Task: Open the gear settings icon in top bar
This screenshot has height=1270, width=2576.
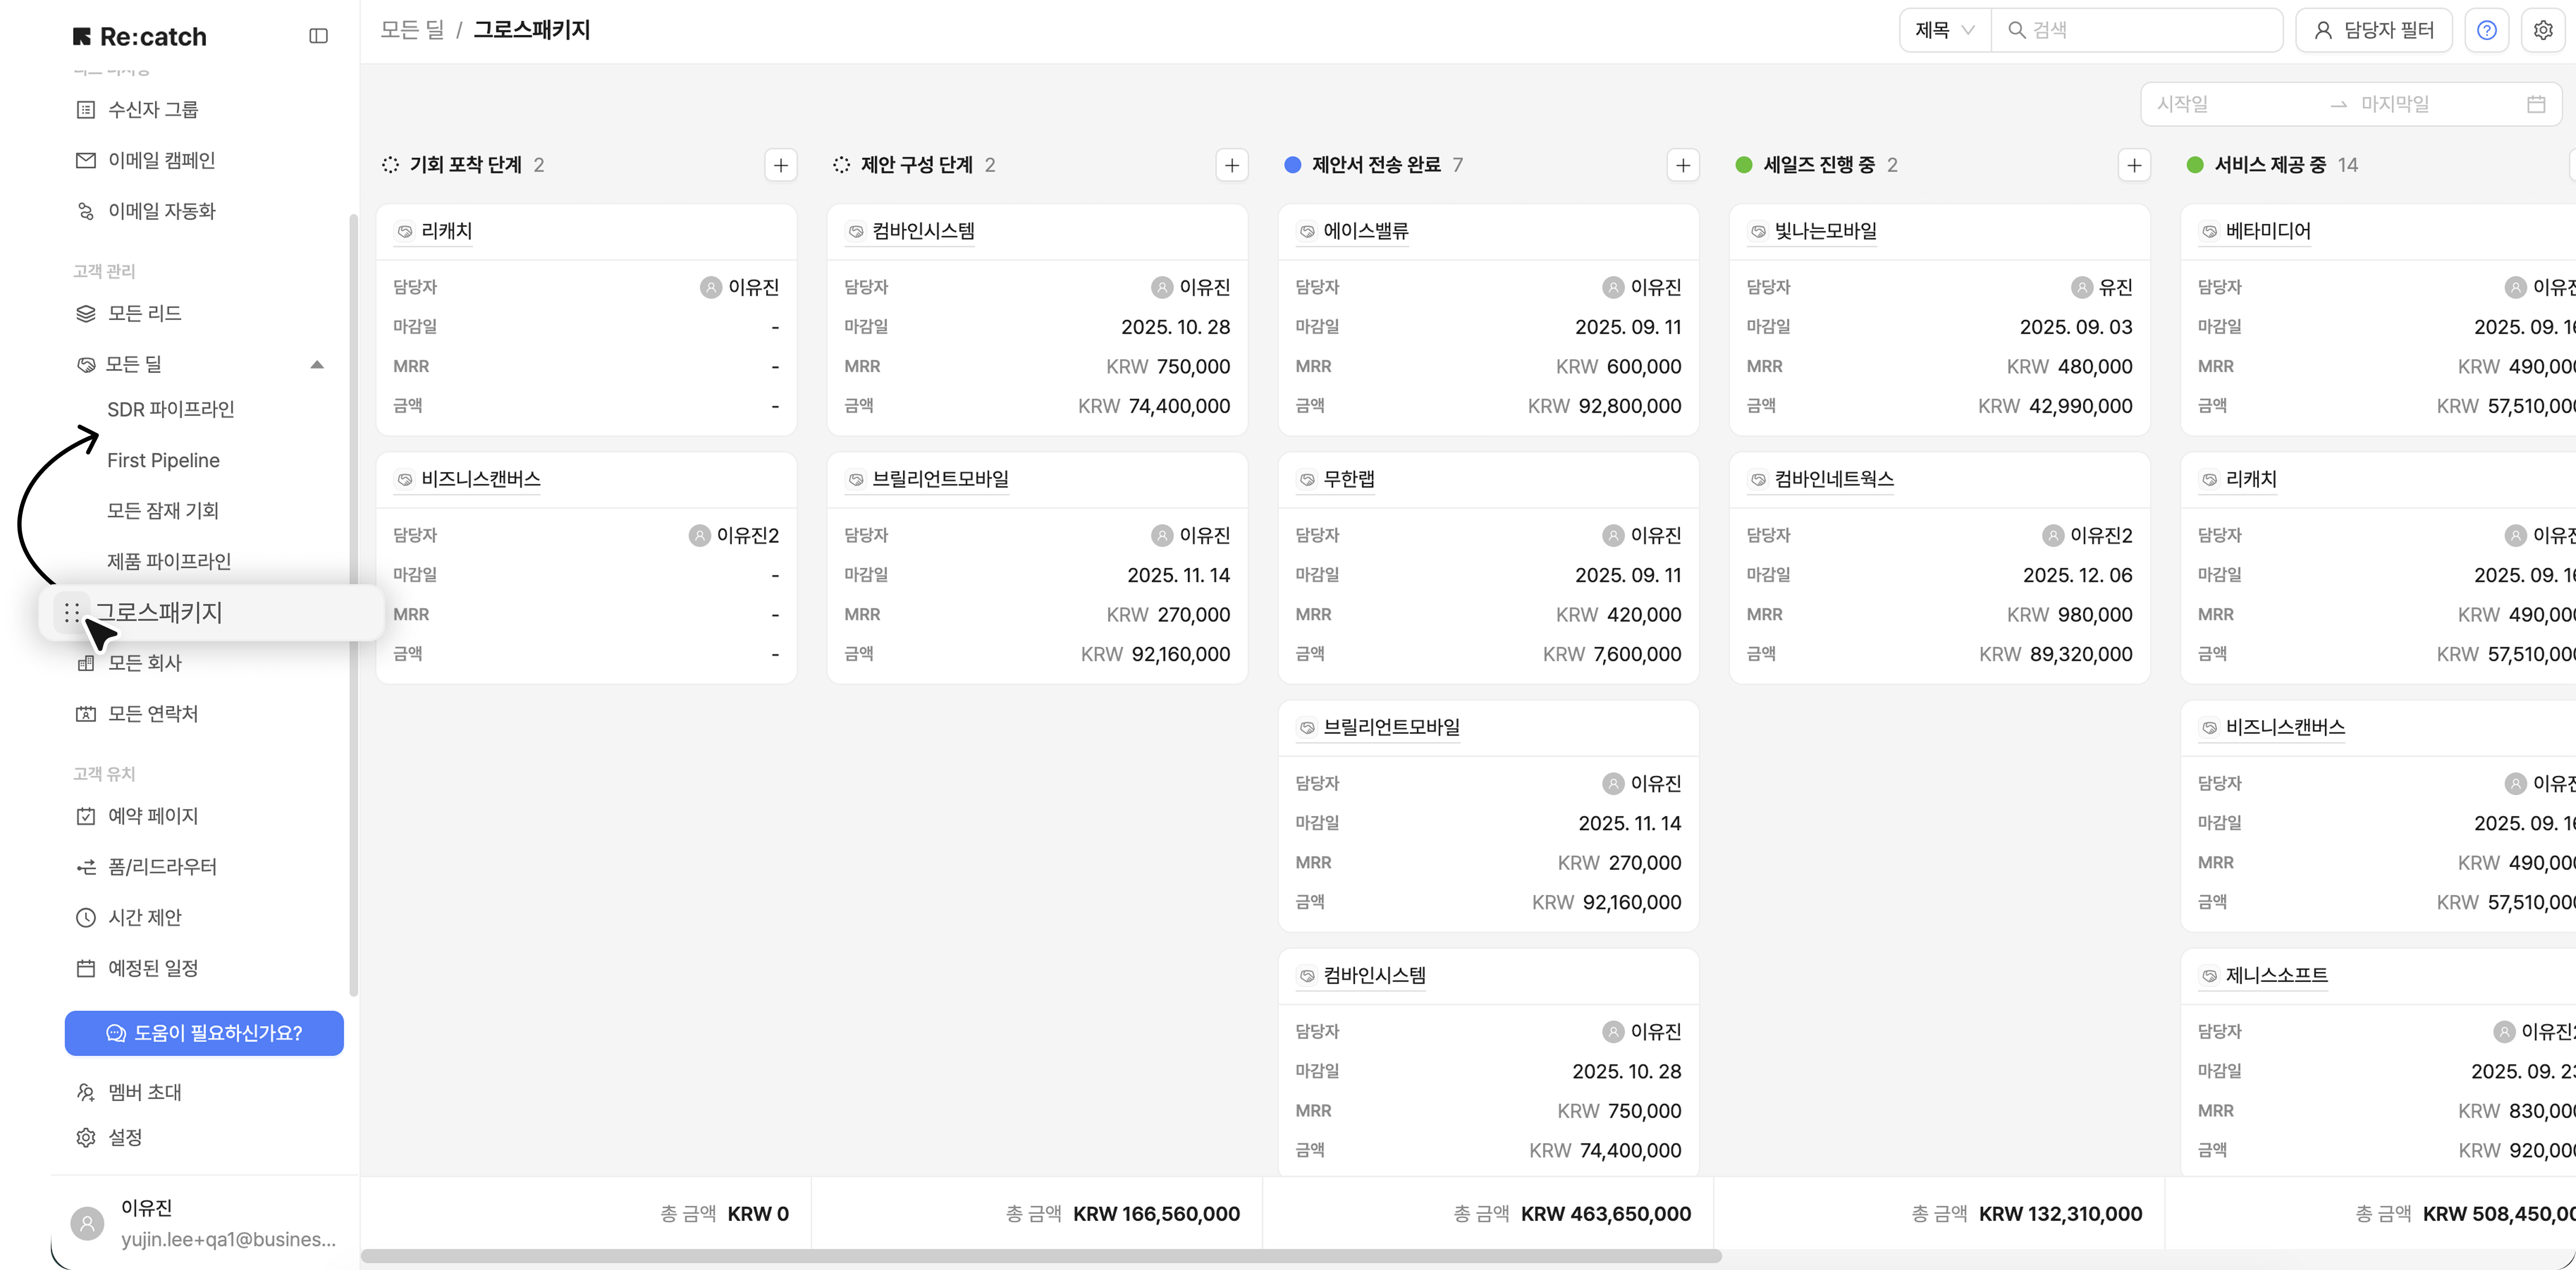Action: [x=2543, y=30]
